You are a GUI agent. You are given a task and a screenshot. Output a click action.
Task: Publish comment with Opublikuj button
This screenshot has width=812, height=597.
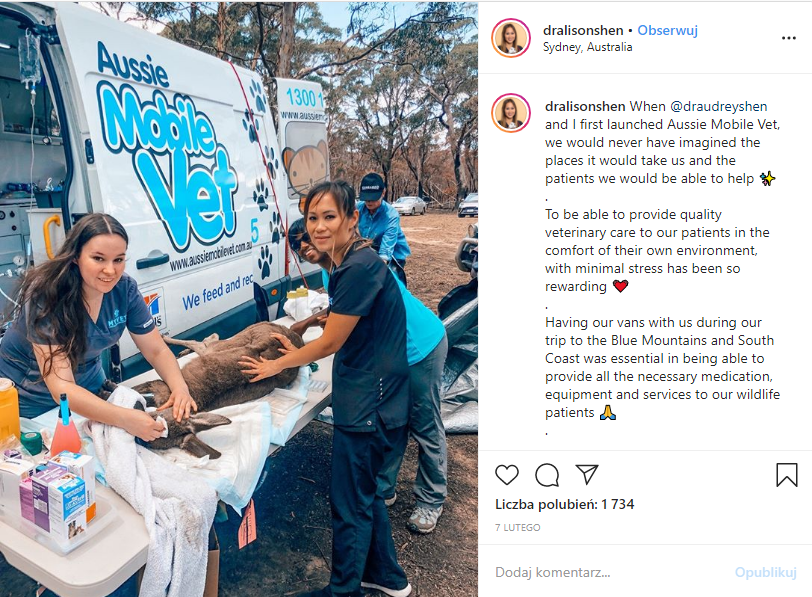click(x=765, y=572)
